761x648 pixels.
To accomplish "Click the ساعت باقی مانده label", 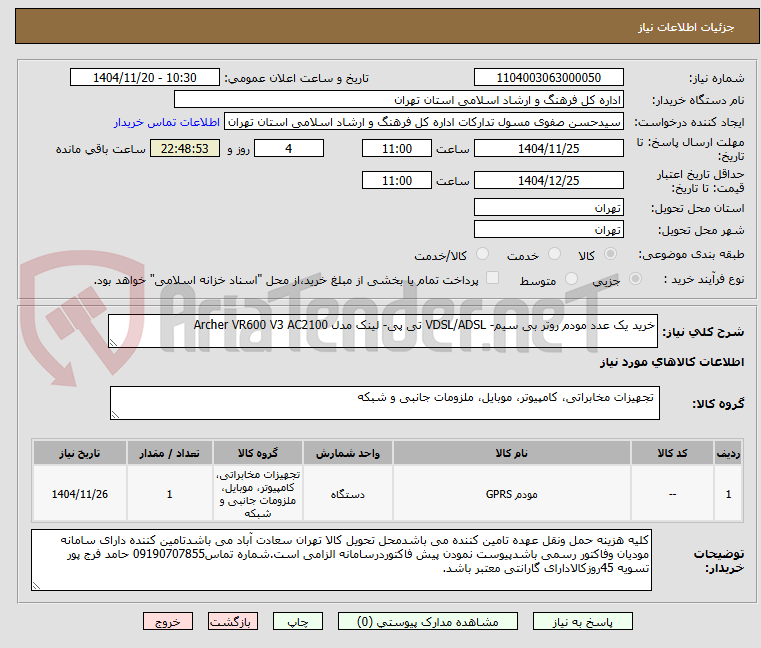I will point(100,149).
